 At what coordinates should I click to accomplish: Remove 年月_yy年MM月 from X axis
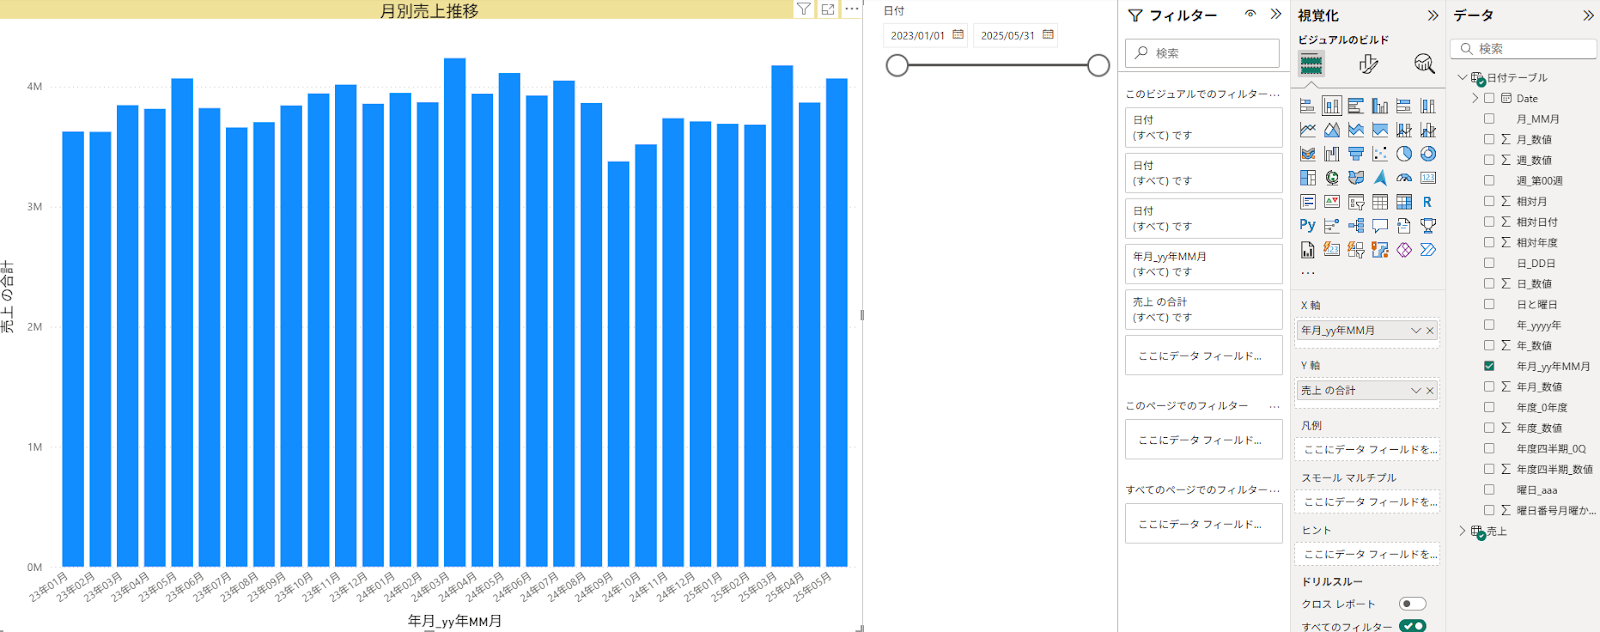point(1430,330)
